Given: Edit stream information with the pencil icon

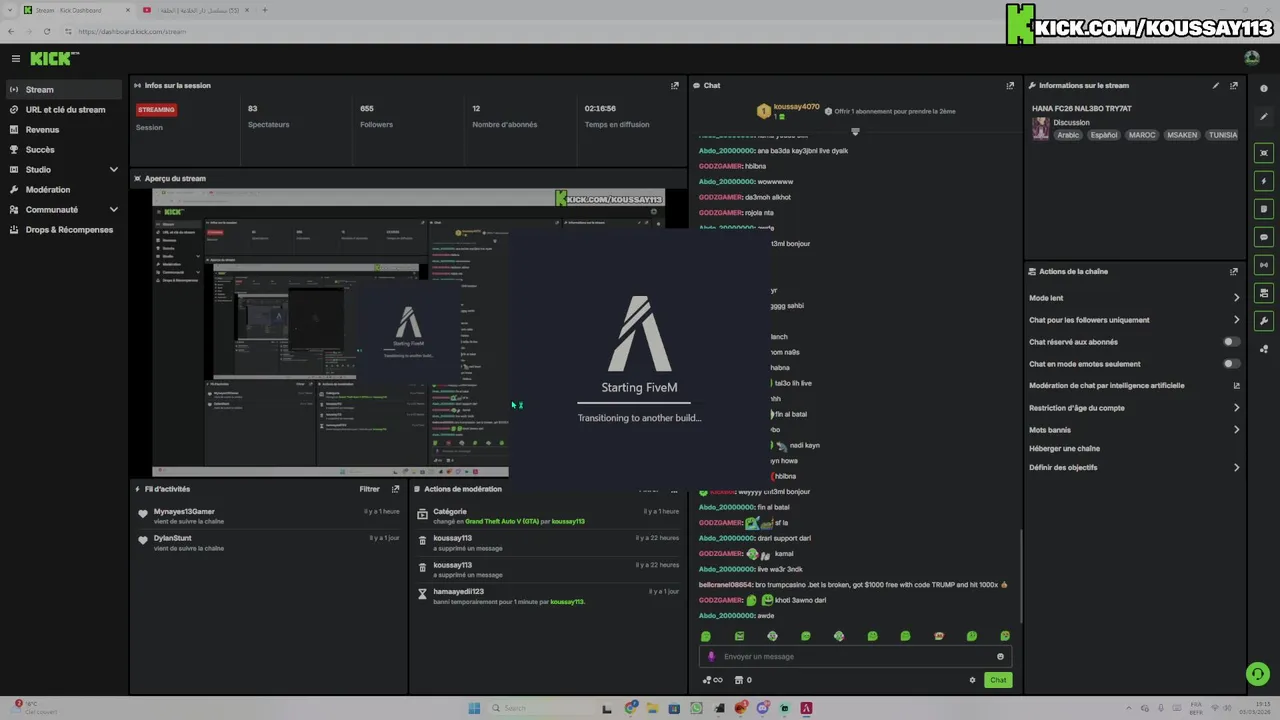Looking at the screenshot, I should pyautogui.click(x=1216, y=86).
